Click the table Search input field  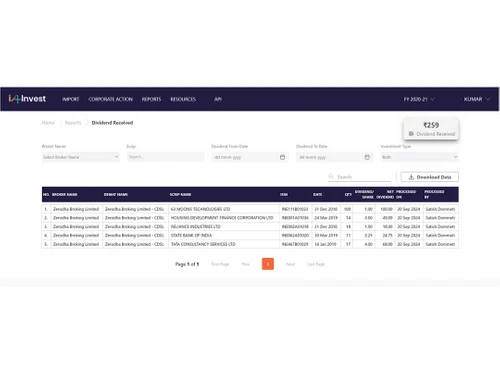coord(360,177)
